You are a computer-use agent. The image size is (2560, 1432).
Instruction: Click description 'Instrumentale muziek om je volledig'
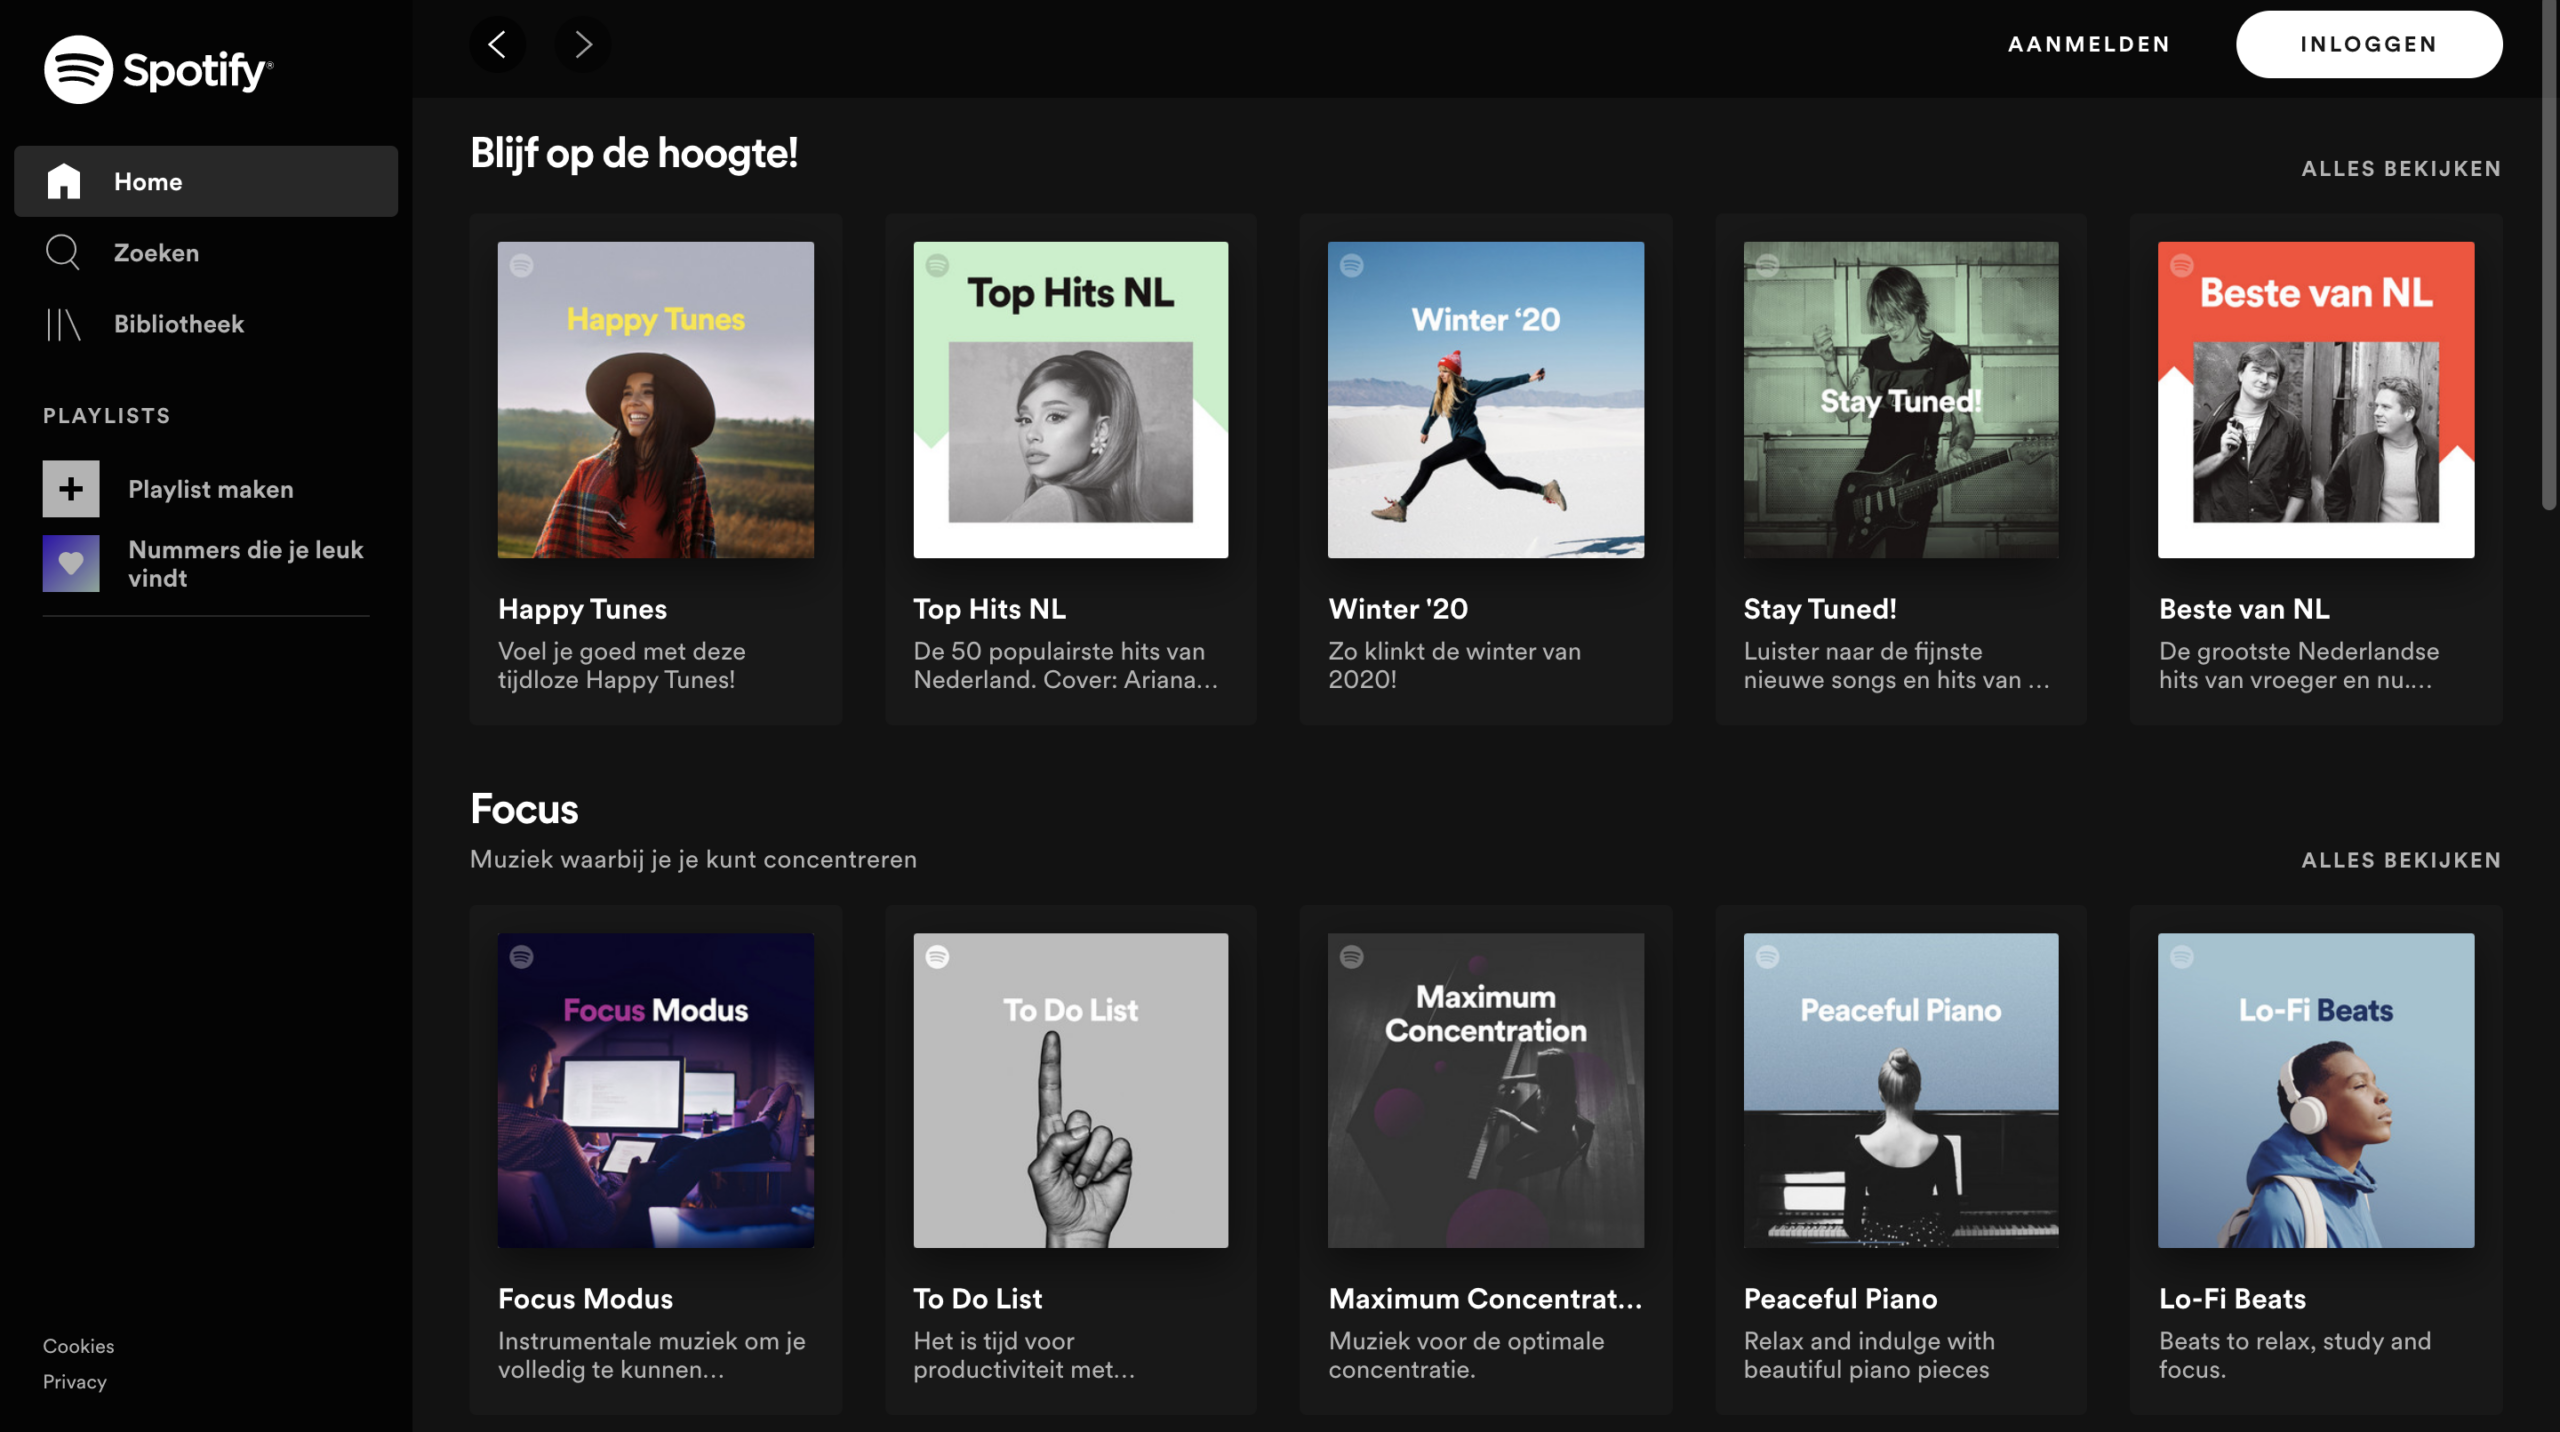[651, 1355]
